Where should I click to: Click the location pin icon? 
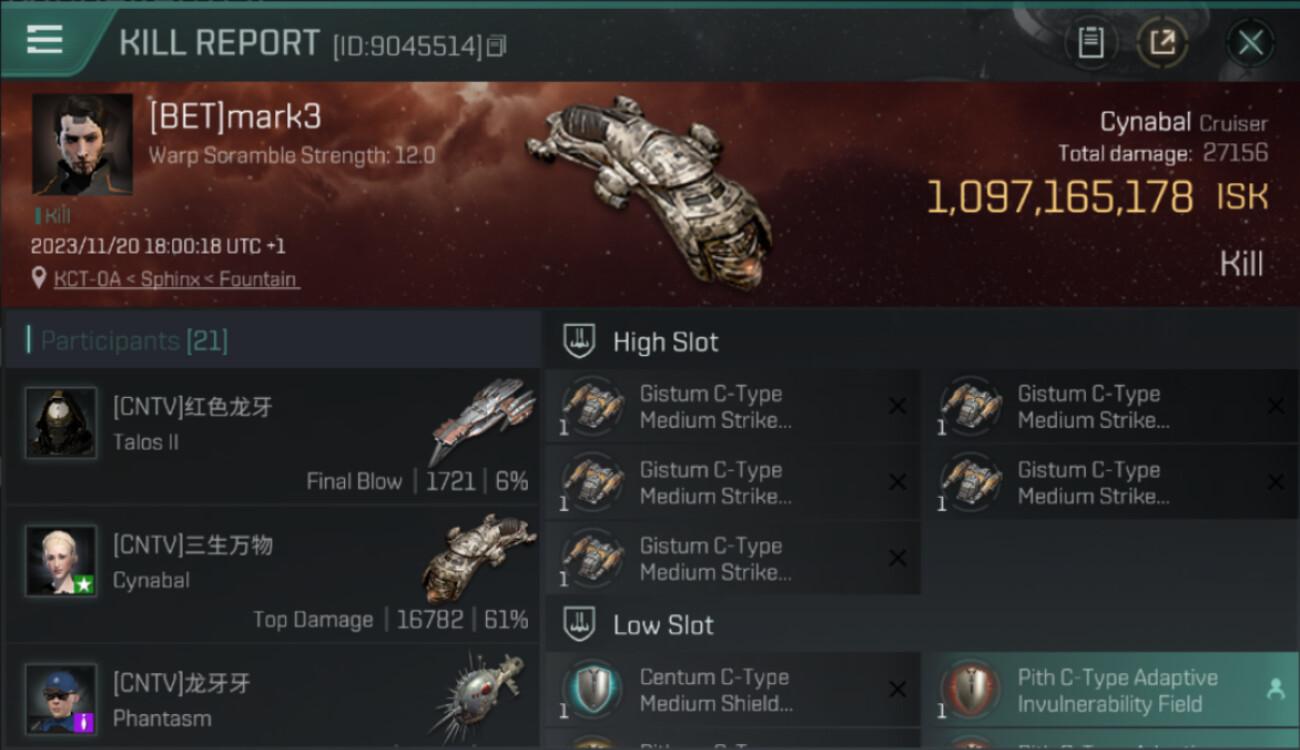pos(39,279)
